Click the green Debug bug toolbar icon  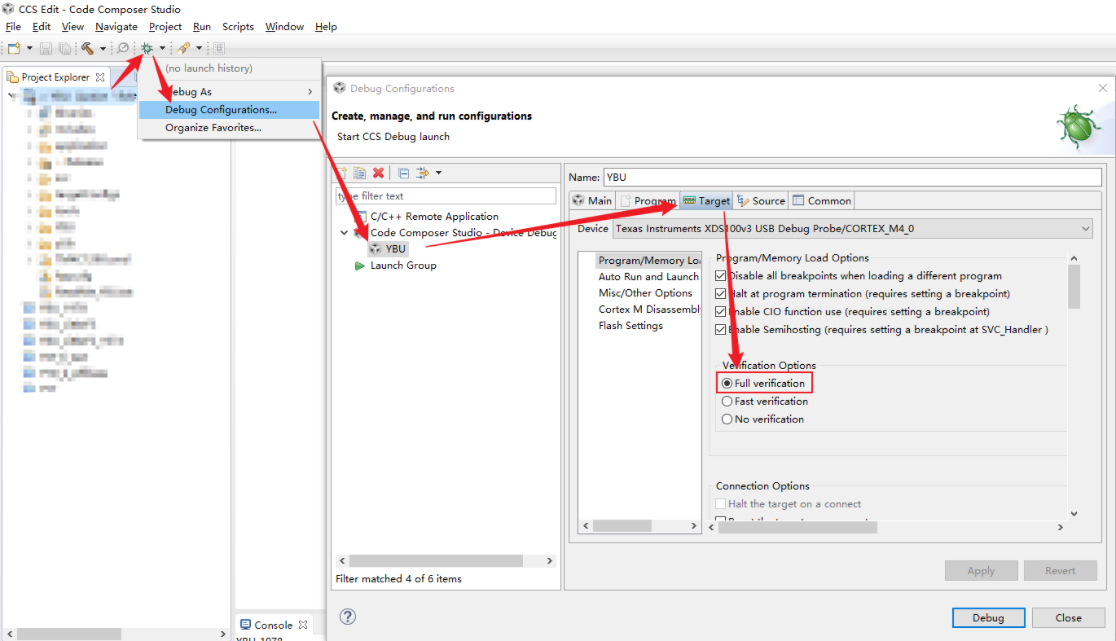point(147,48)
